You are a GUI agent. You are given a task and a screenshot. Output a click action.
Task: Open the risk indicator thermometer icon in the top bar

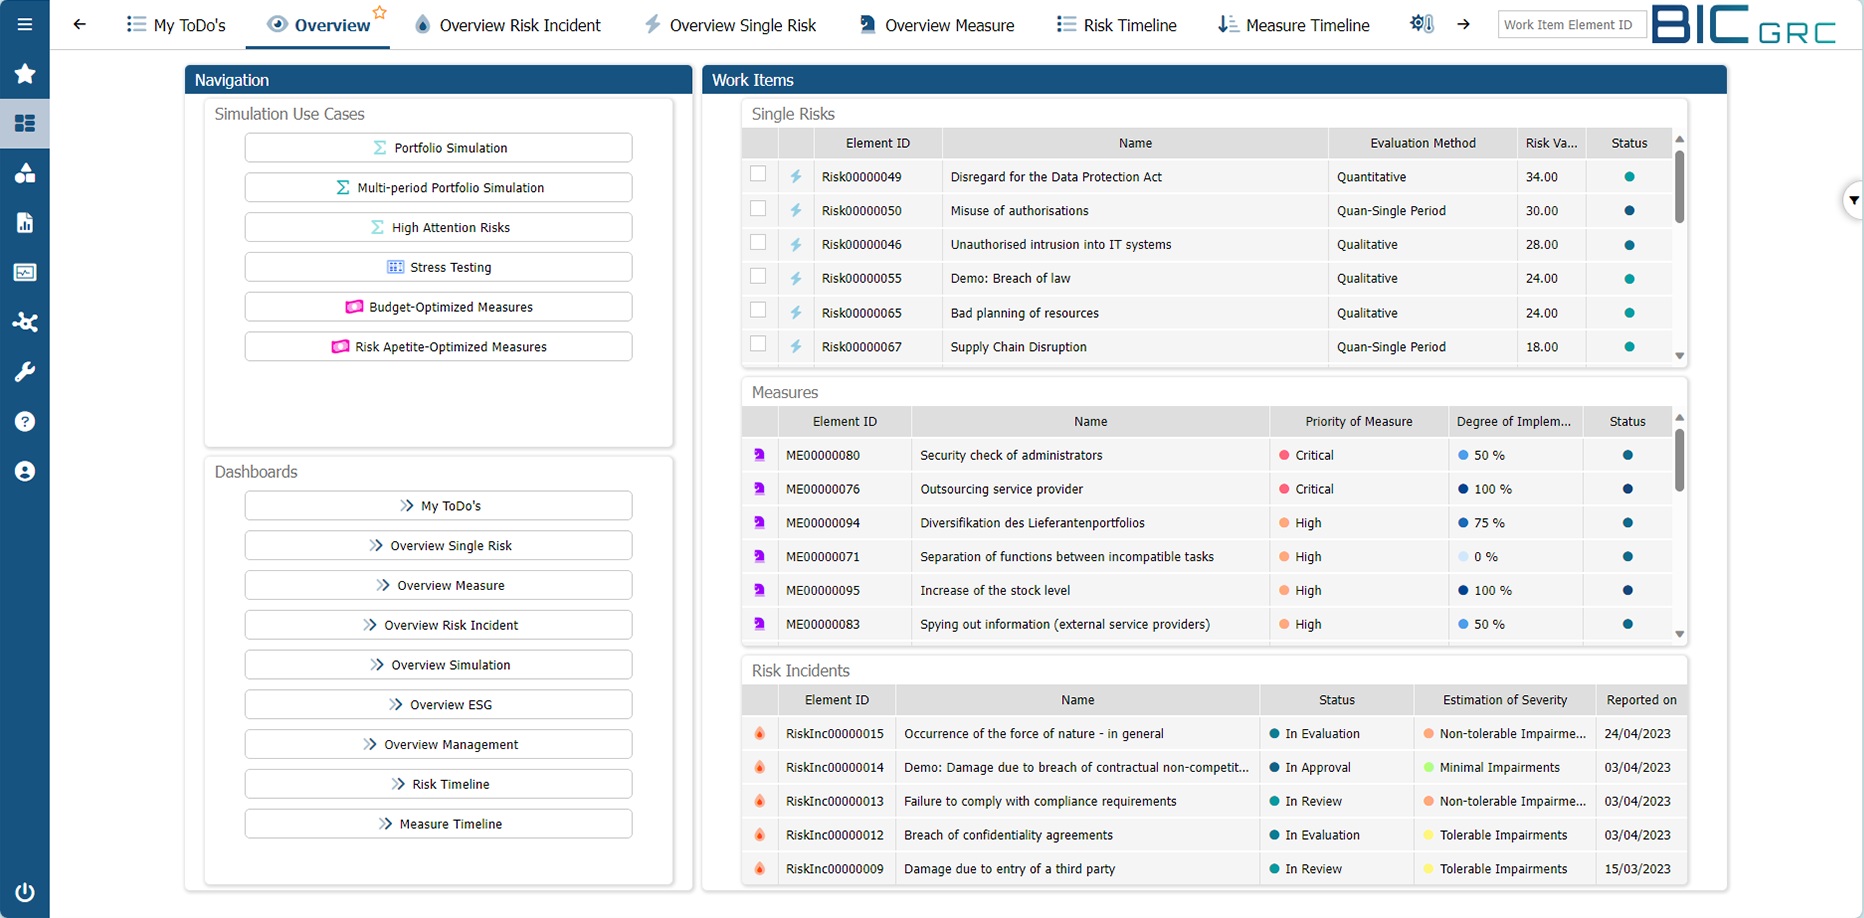tap(1421, 23)
